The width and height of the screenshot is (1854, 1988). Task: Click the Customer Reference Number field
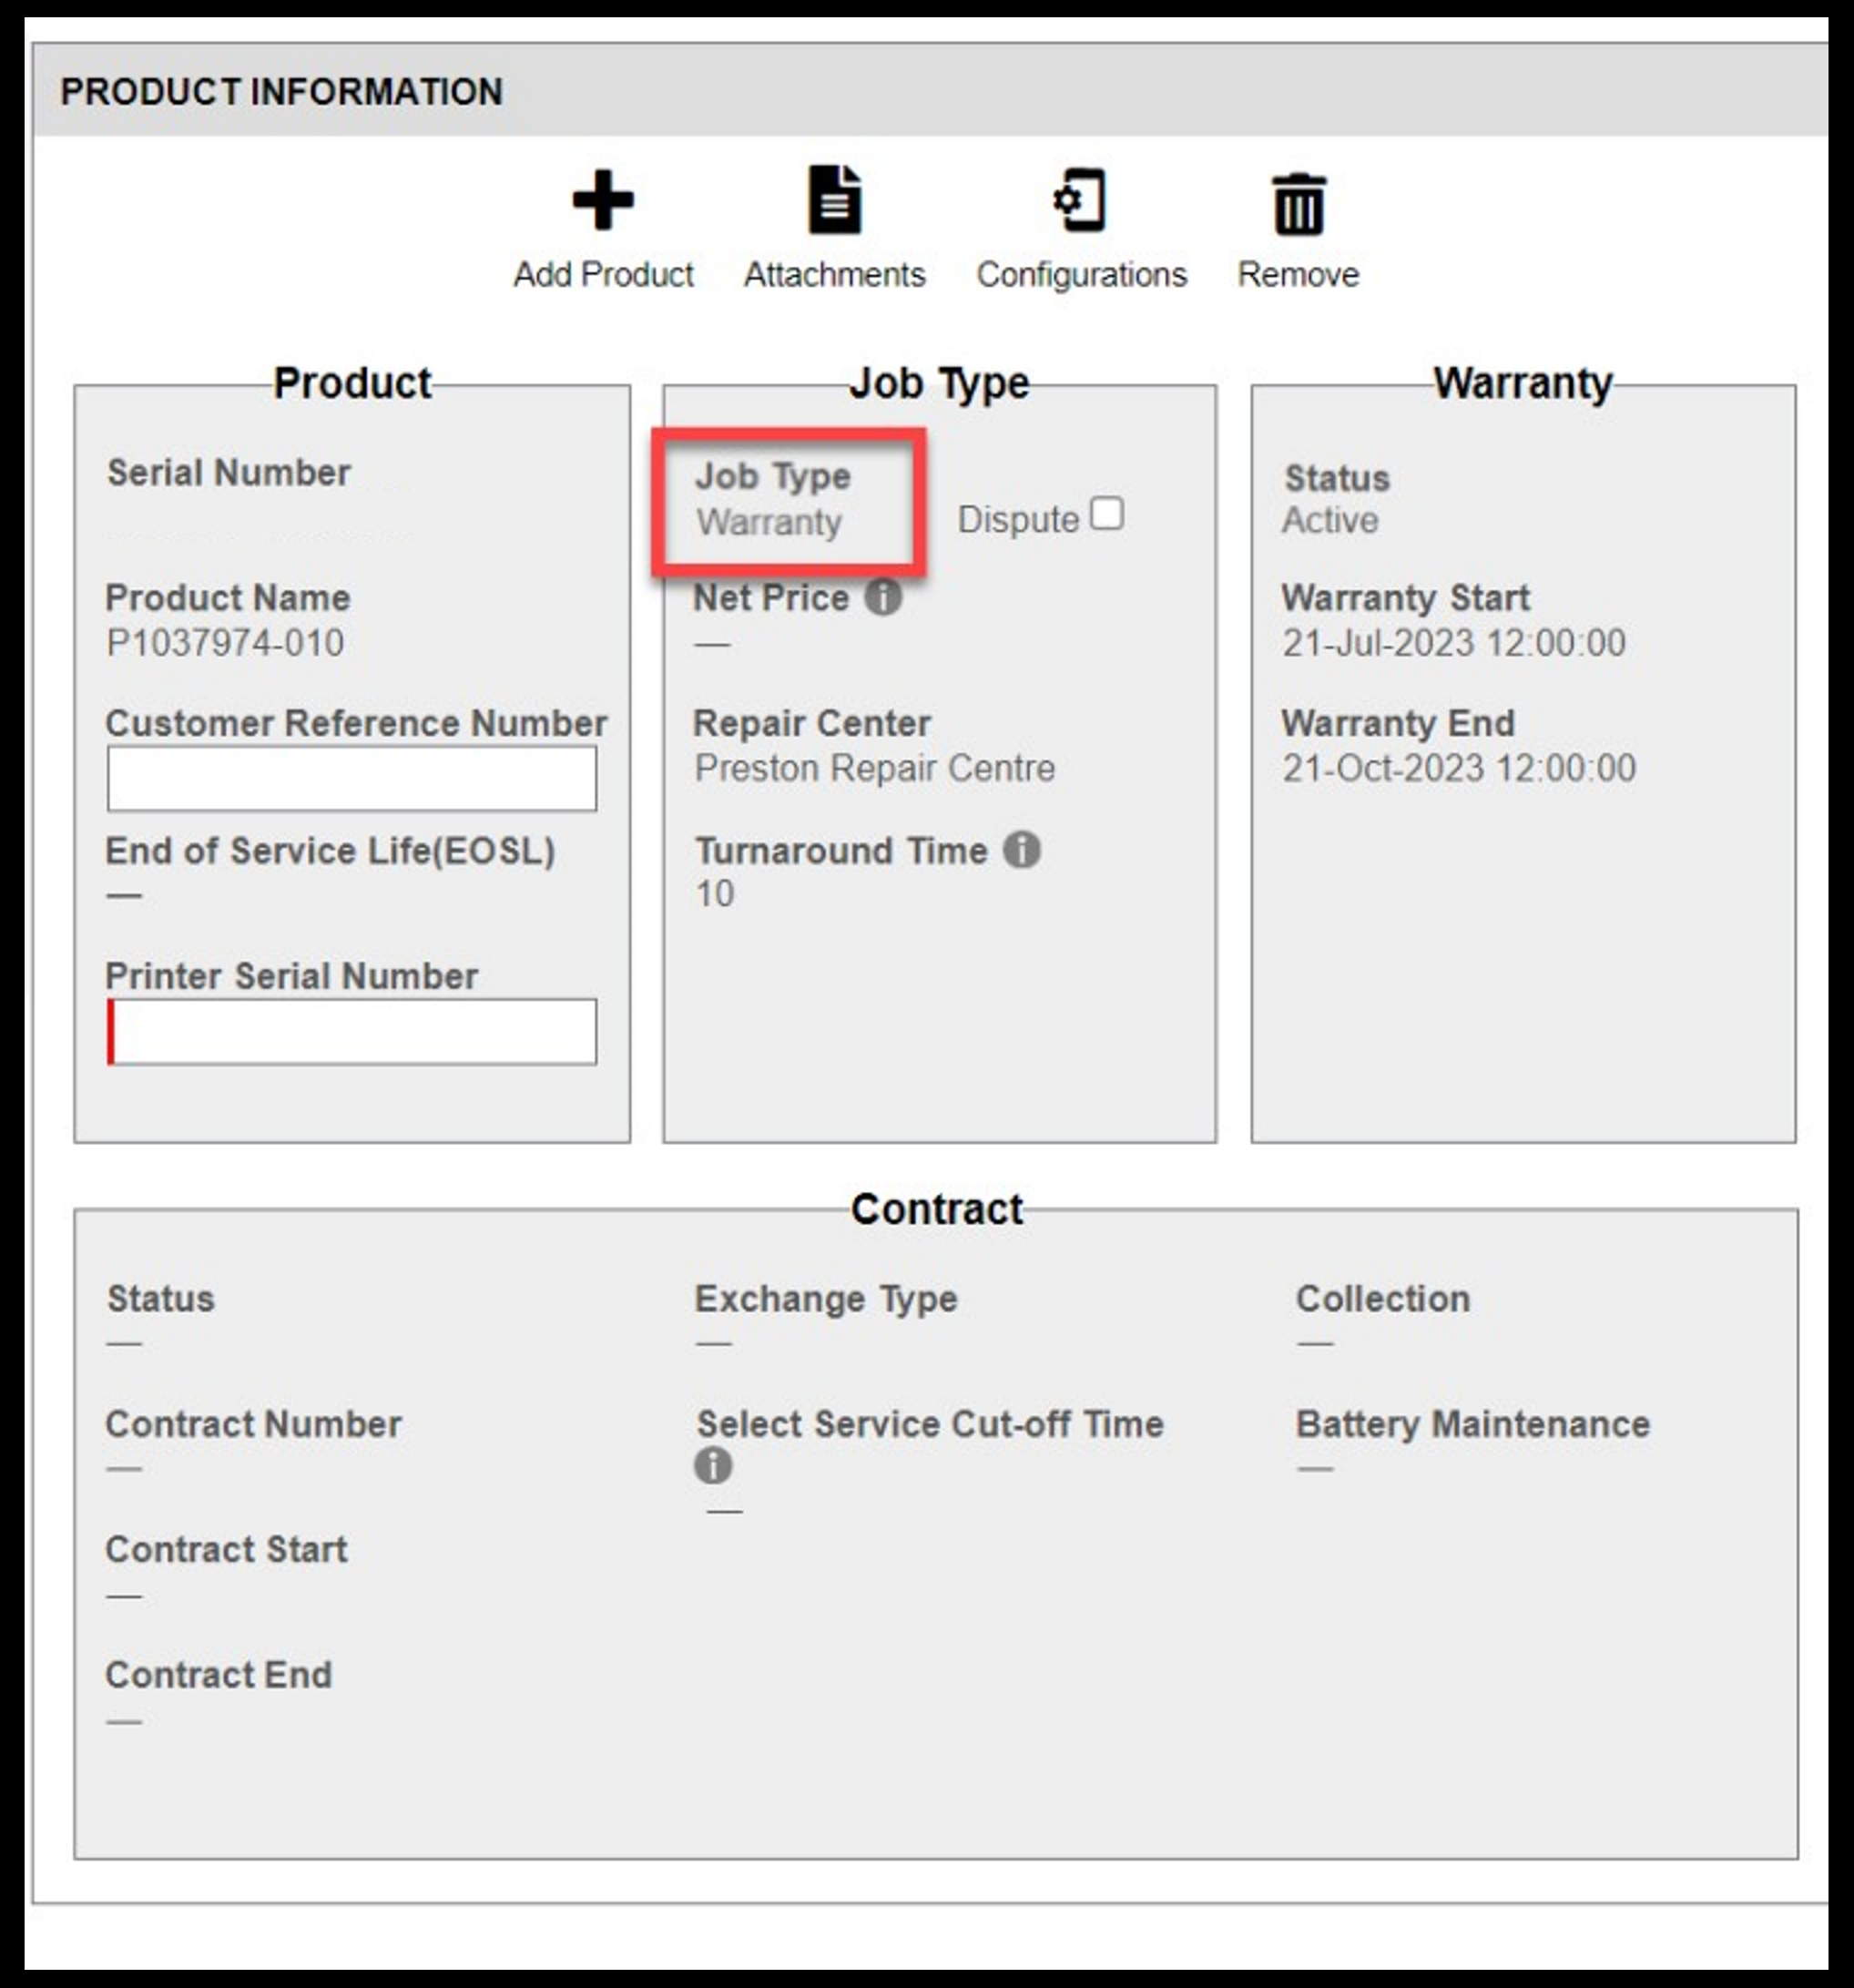point(352,778)
